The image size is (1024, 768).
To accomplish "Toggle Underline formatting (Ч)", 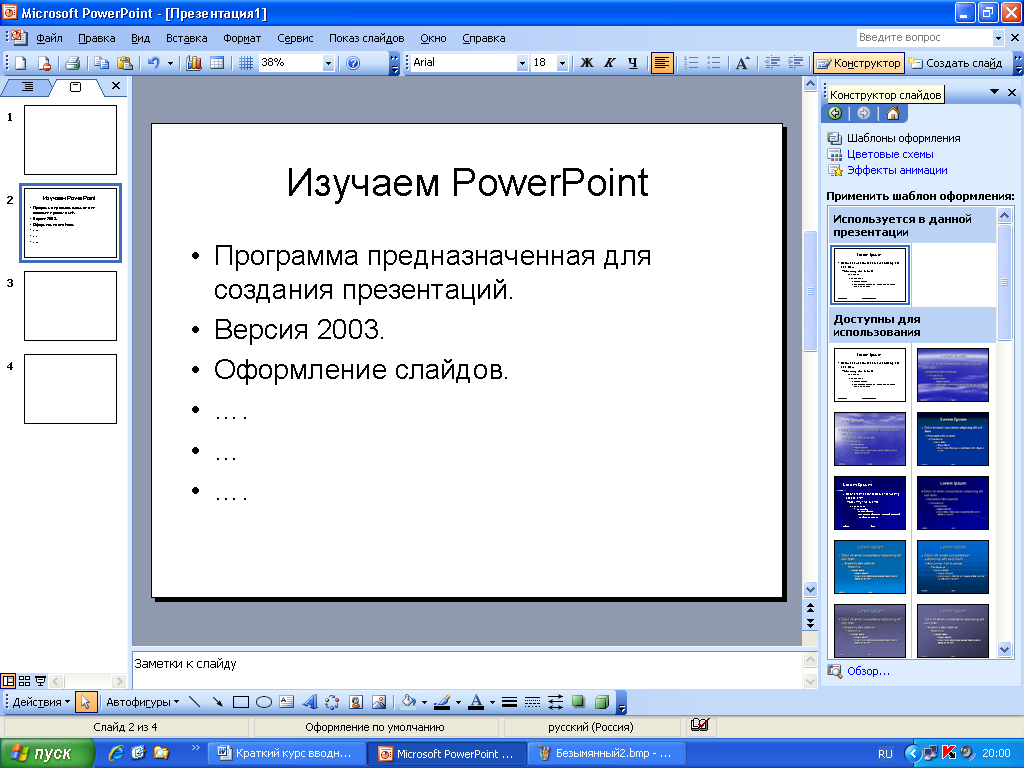I will pyautogui.click(x=632, y=63).
